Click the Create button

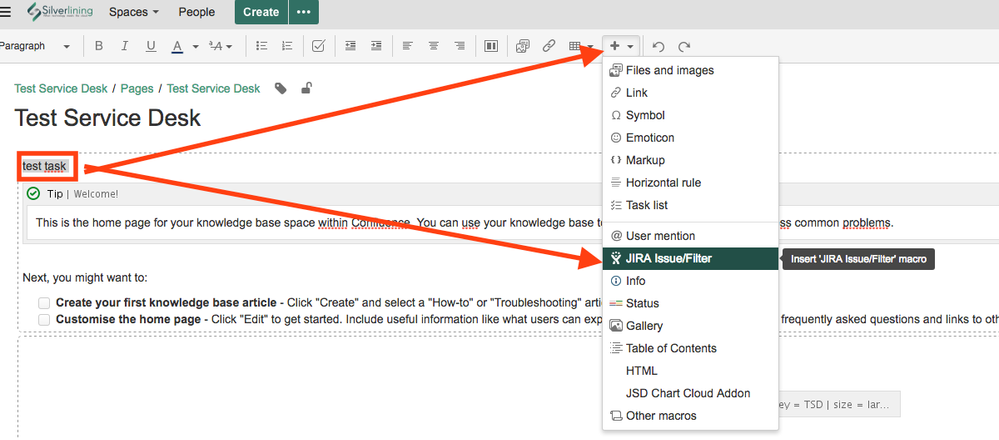pyautogui.click(x=261, y=12)
